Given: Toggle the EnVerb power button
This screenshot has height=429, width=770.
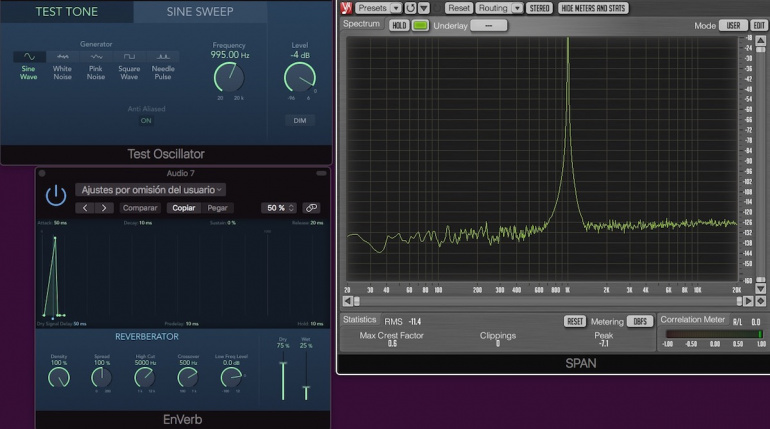Looking at the screenshot, I should click(56, 195).
